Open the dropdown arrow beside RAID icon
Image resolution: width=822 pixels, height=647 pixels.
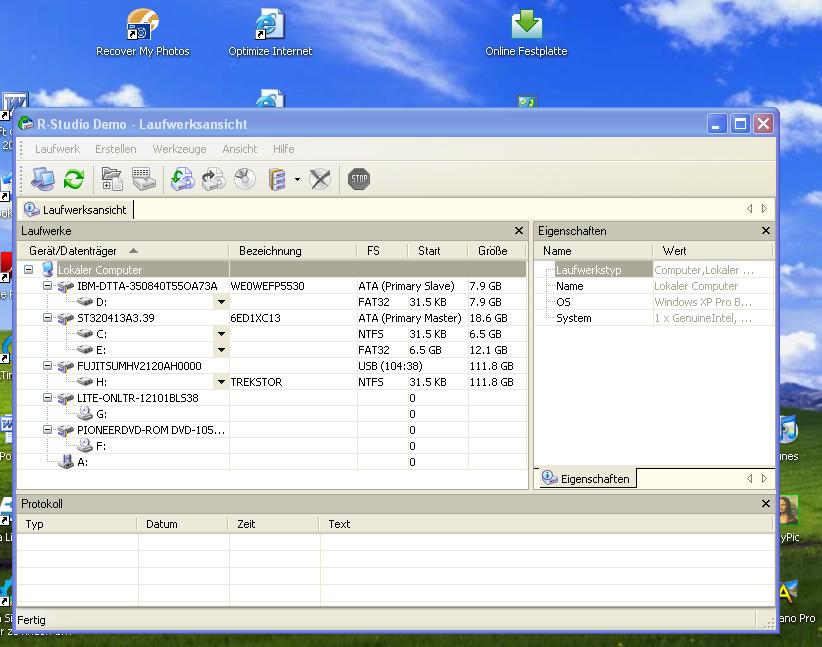click(x=297, y=179)
